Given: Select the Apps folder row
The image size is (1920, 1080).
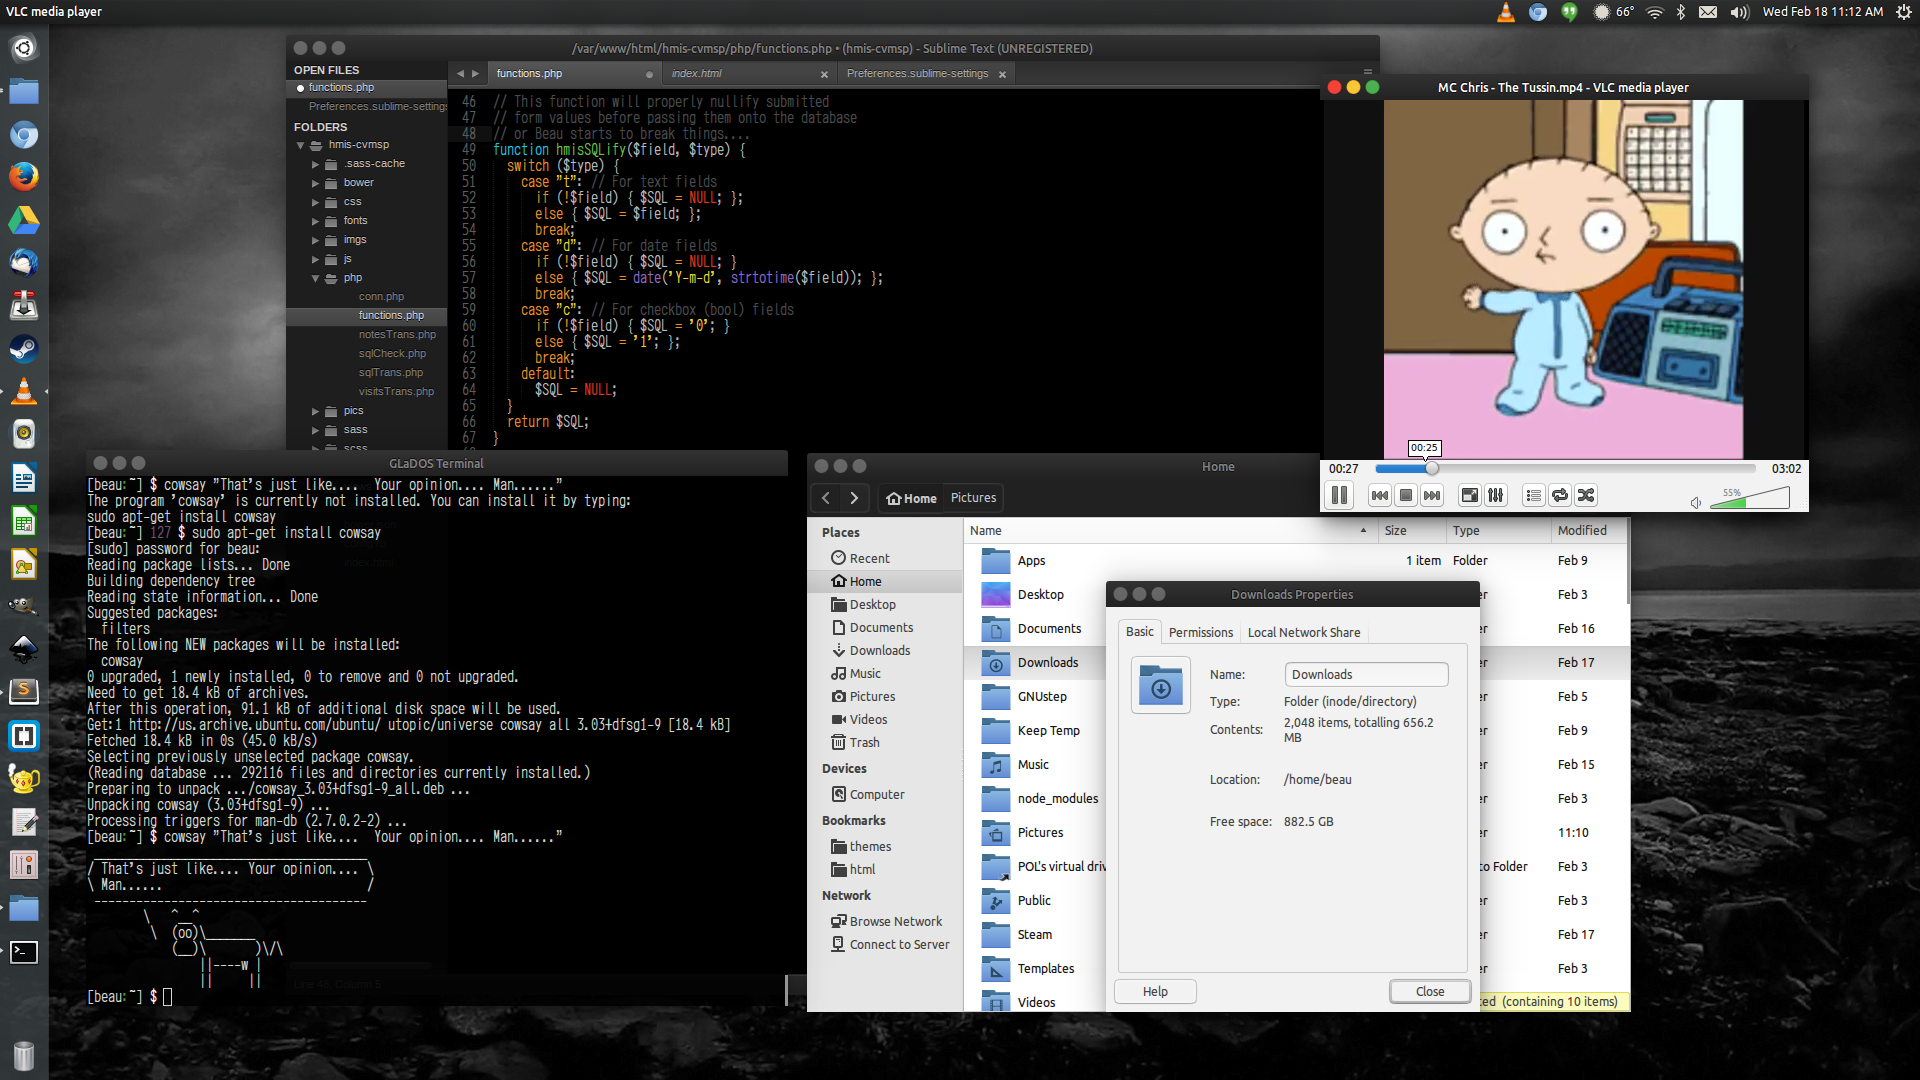Looking at the screenshot, I should coord(1296,561).
